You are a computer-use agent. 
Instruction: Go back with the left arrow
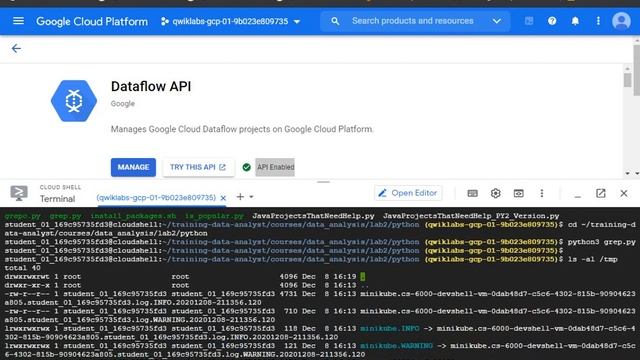tap(16, 49)
